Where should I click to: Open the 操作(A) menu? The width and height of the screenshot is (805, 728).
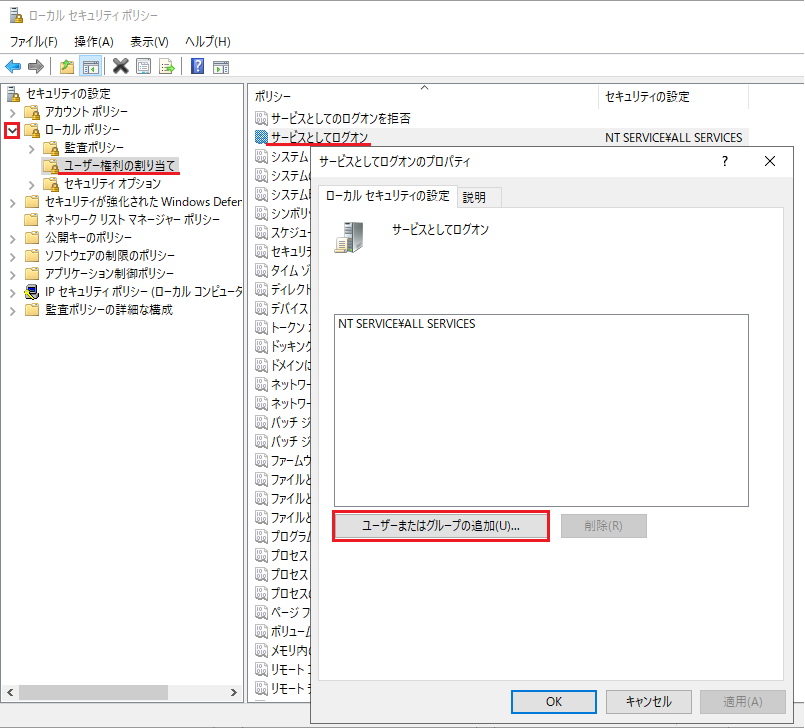[x=93, y=42]
